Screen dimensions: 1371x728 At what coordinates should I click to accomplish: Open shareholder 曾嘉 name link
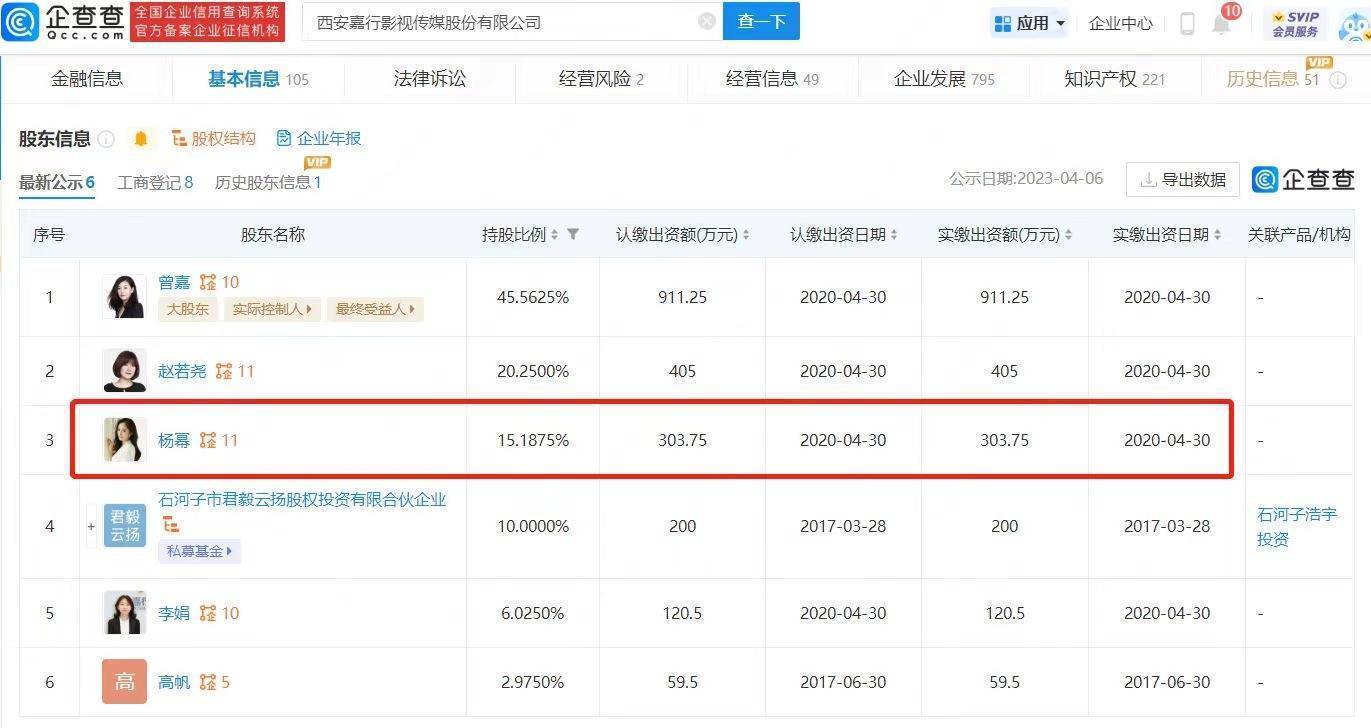click(174, 282)
